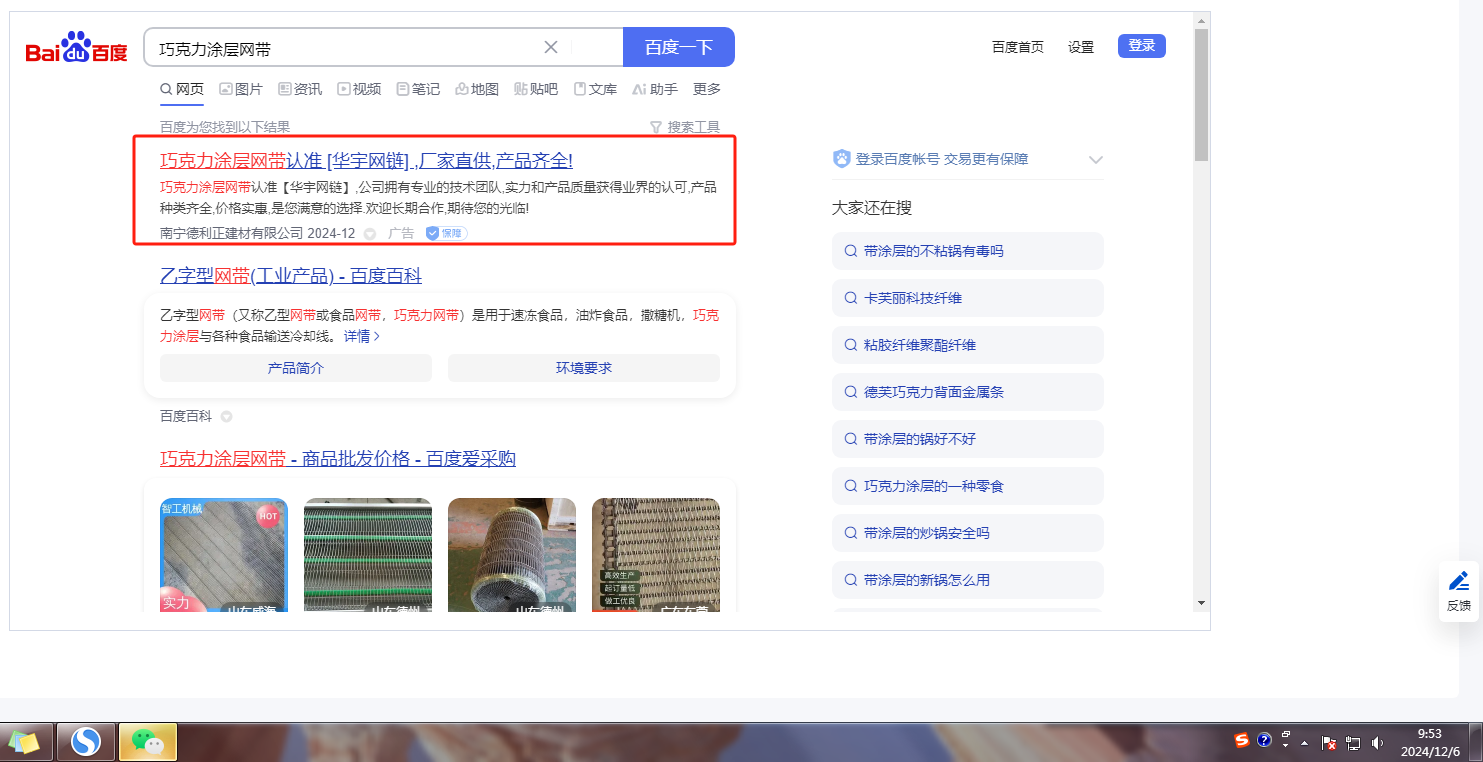Show hidden tray icons arrow
The height and width of the screenshot is (762, 1483).
point(1304,743)
